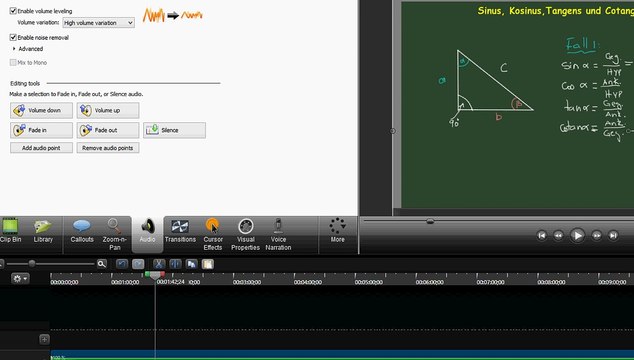Open the Transitions tab
The height and width of the screenshot is (360, 634).
point(180,231)
